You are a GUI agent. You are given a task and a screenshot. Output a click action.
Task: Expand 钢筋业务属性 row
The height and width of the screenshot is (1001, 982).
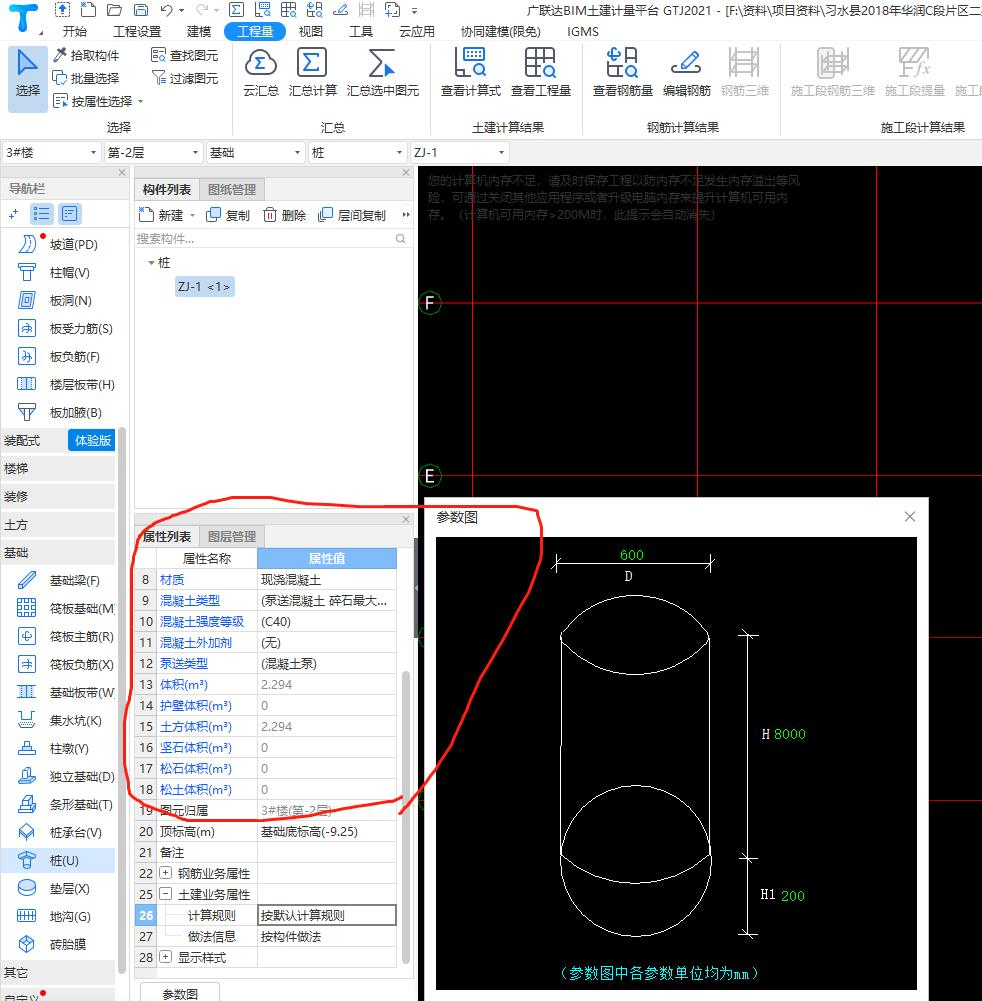pos(165,873)
